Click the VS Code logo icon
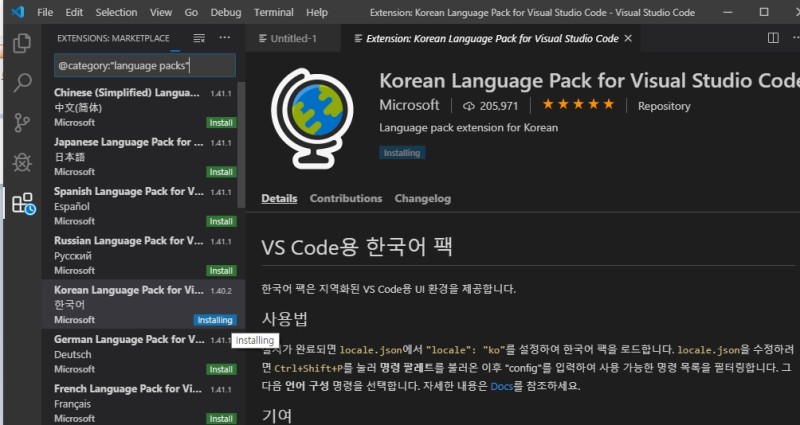Screen dimensions: 800x425 [x=18, y=12]
